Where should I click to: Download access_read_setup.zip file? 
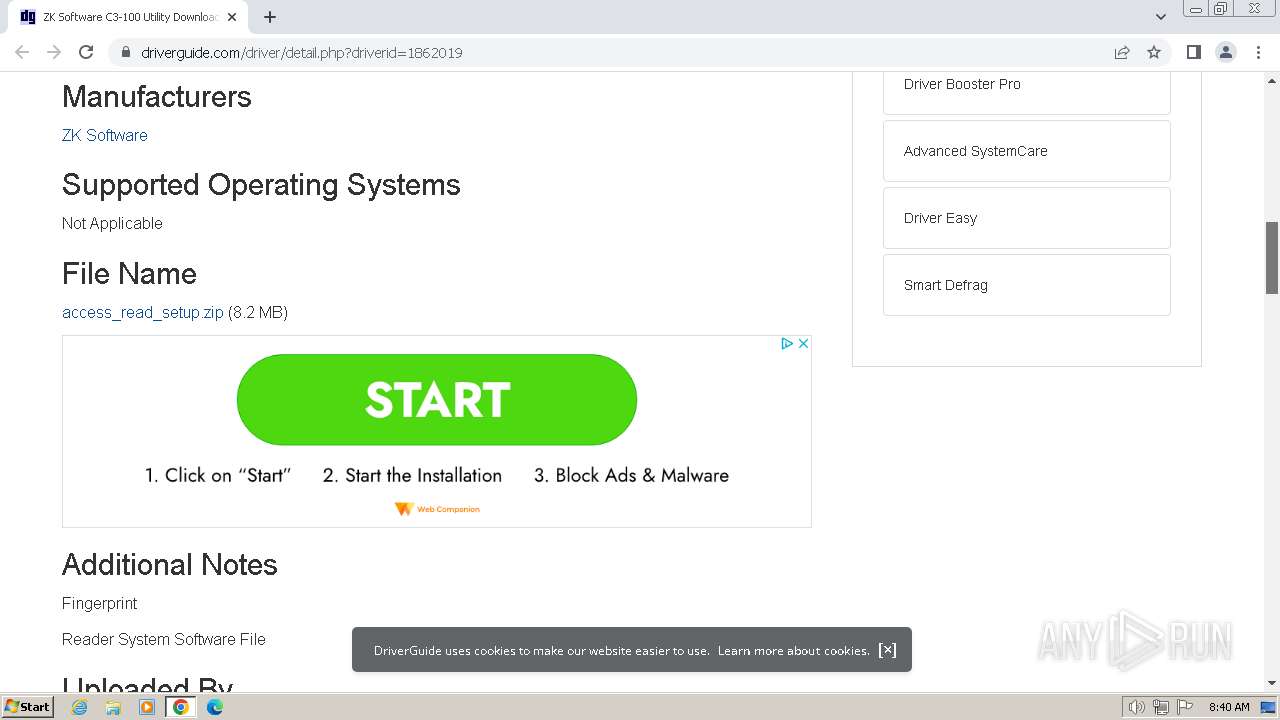[143, 312]
